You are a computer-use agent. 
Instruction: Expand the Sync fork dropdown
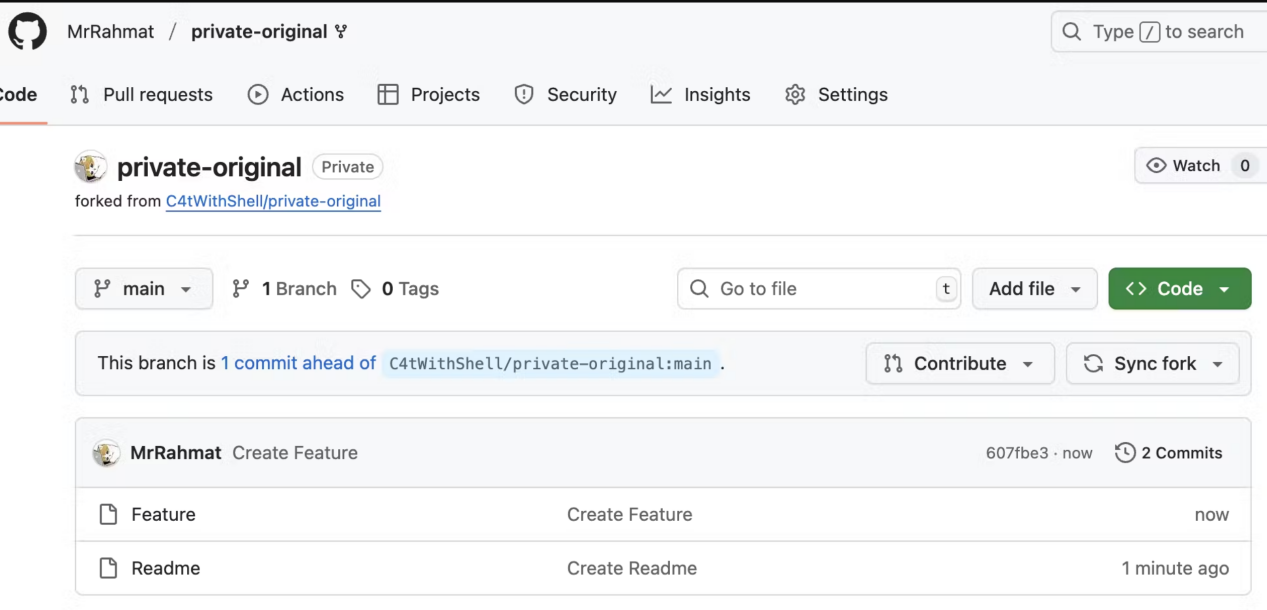(x=1152, y=364)
